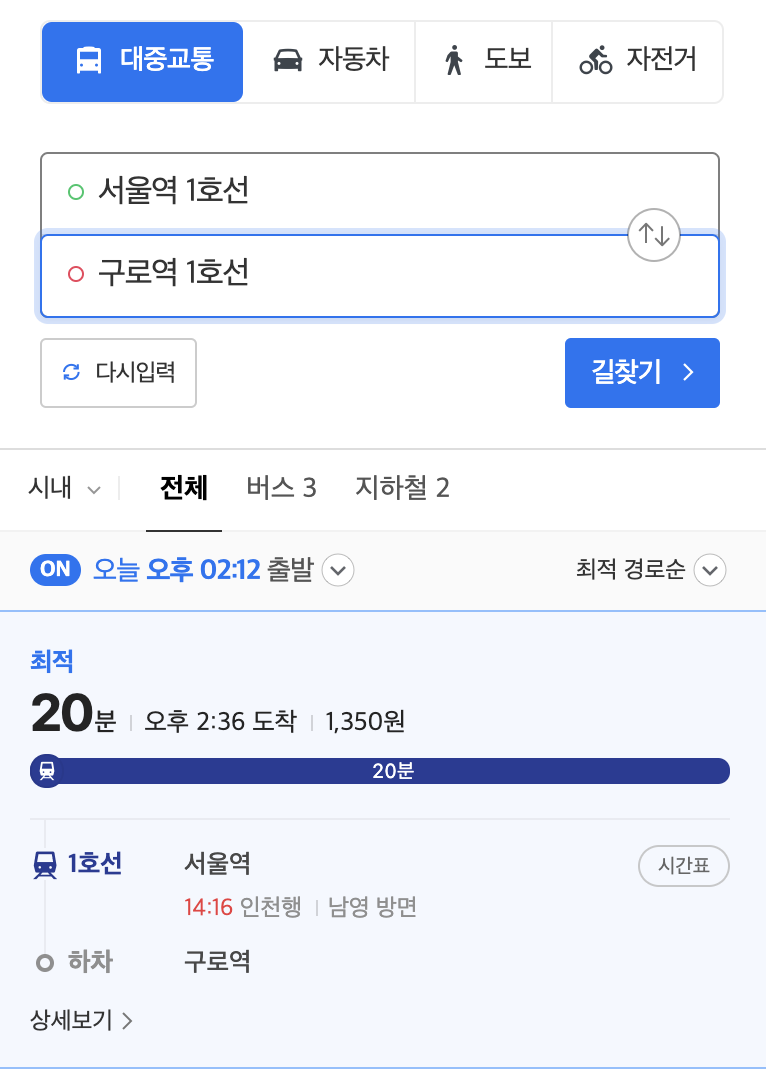The width and height of the screenshot is (766, 1082).
Task: Expand 상세보기 route details
Action: tap(82, 1021)
